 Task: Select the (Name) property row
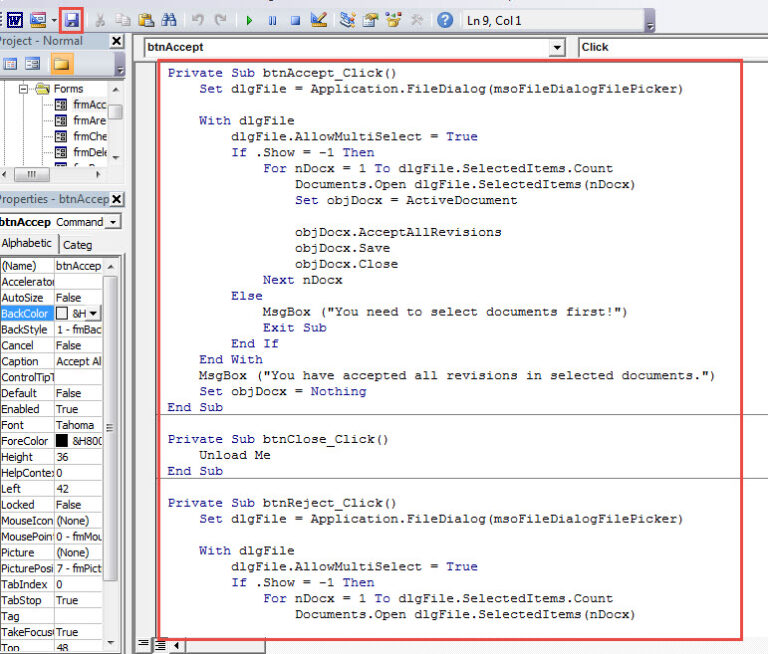coord(51,266)
